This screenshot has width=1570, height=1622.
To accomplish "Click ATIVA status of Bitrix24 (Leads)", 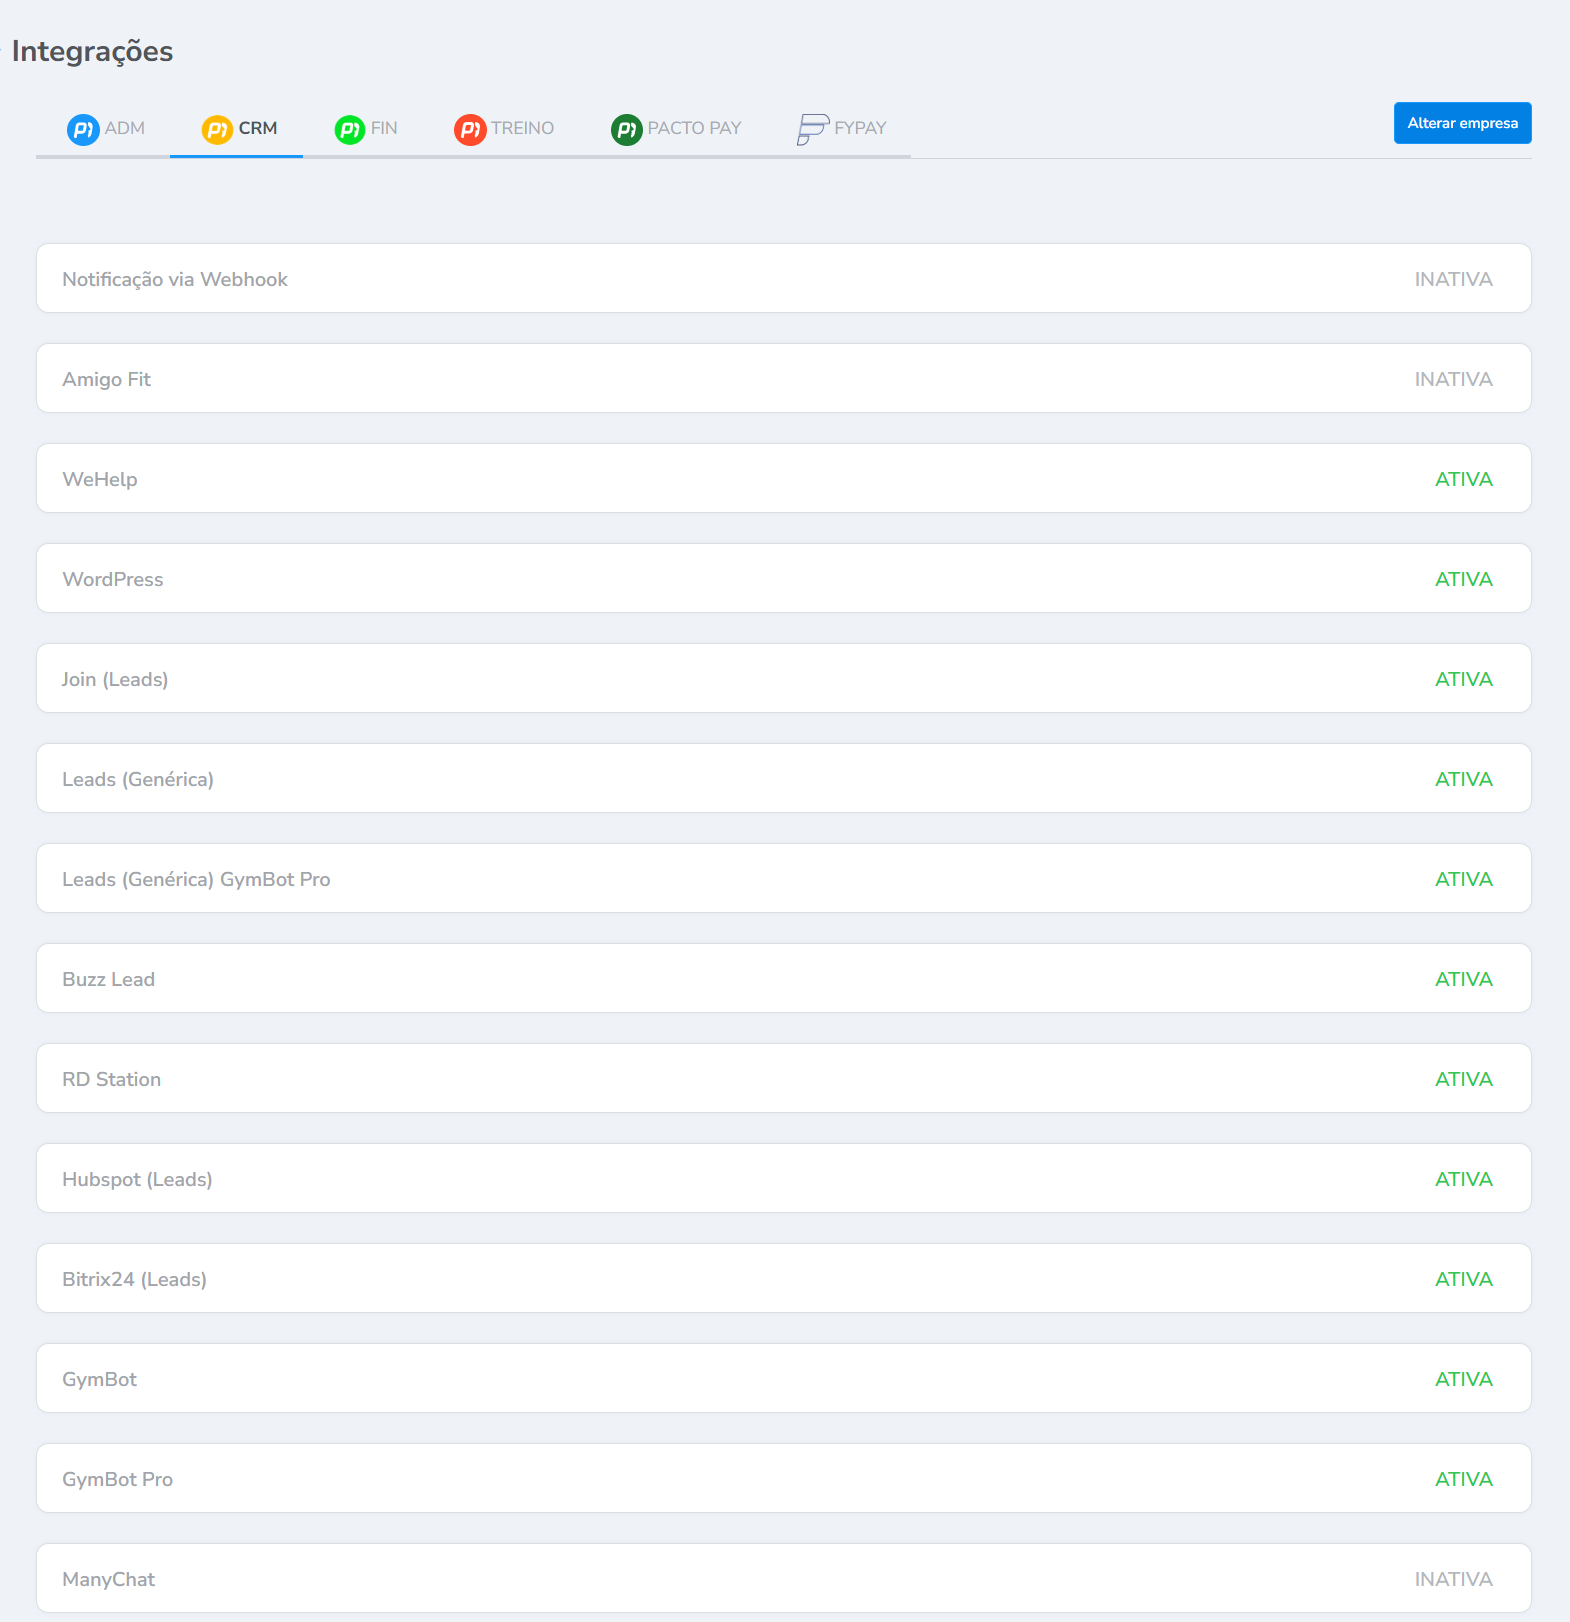I will [1464, 1279].
